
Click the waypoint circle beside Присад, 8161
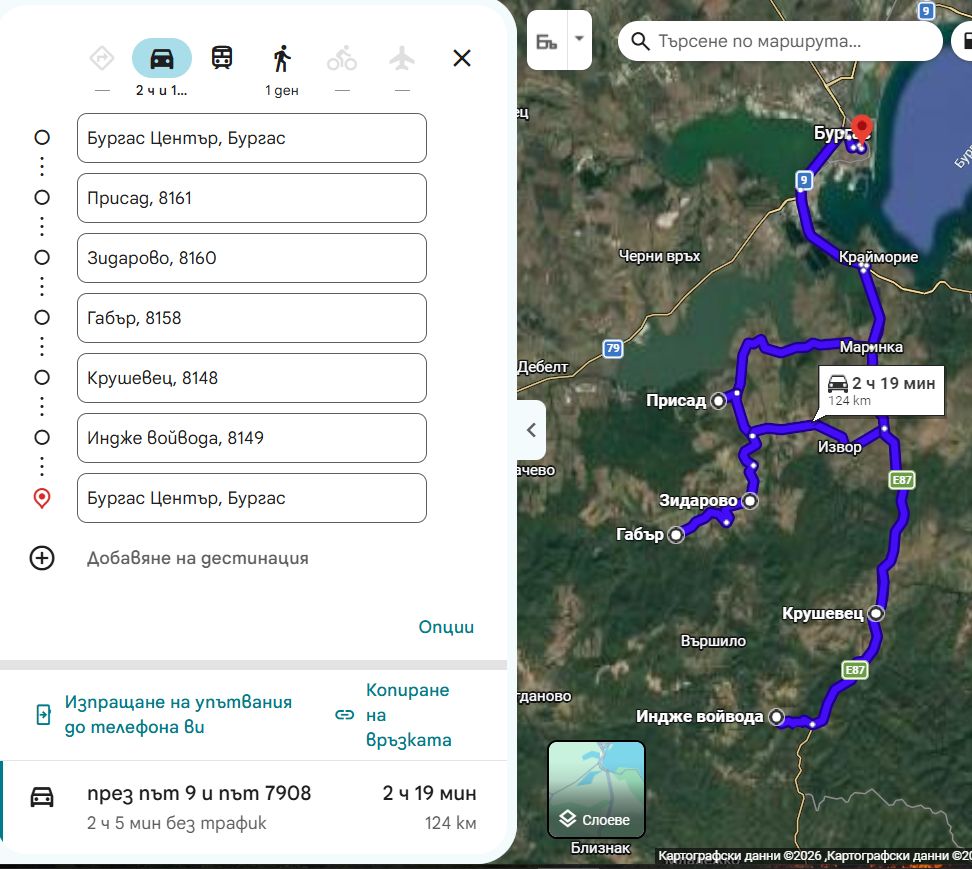tap(42, 198)
